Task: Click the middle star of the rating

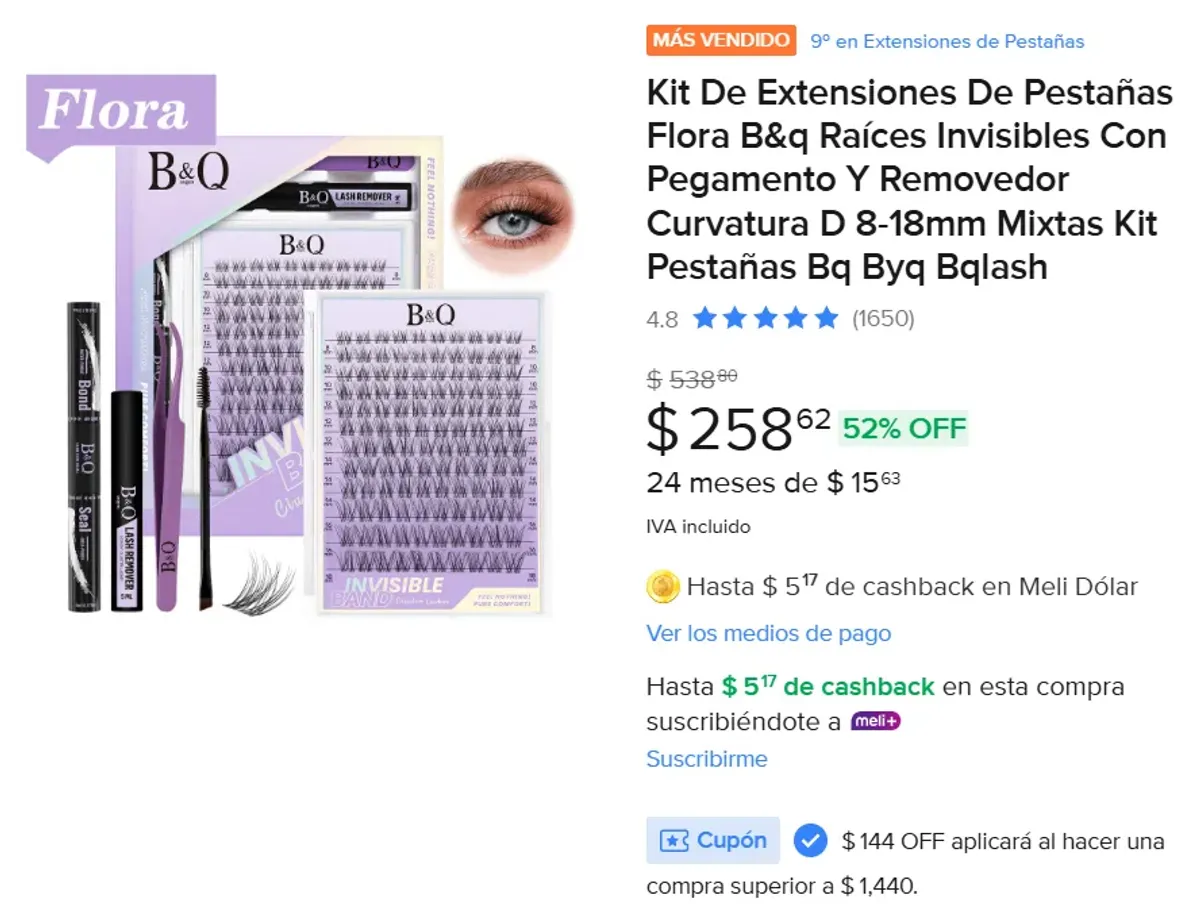Action: click(x=764, y=318)
